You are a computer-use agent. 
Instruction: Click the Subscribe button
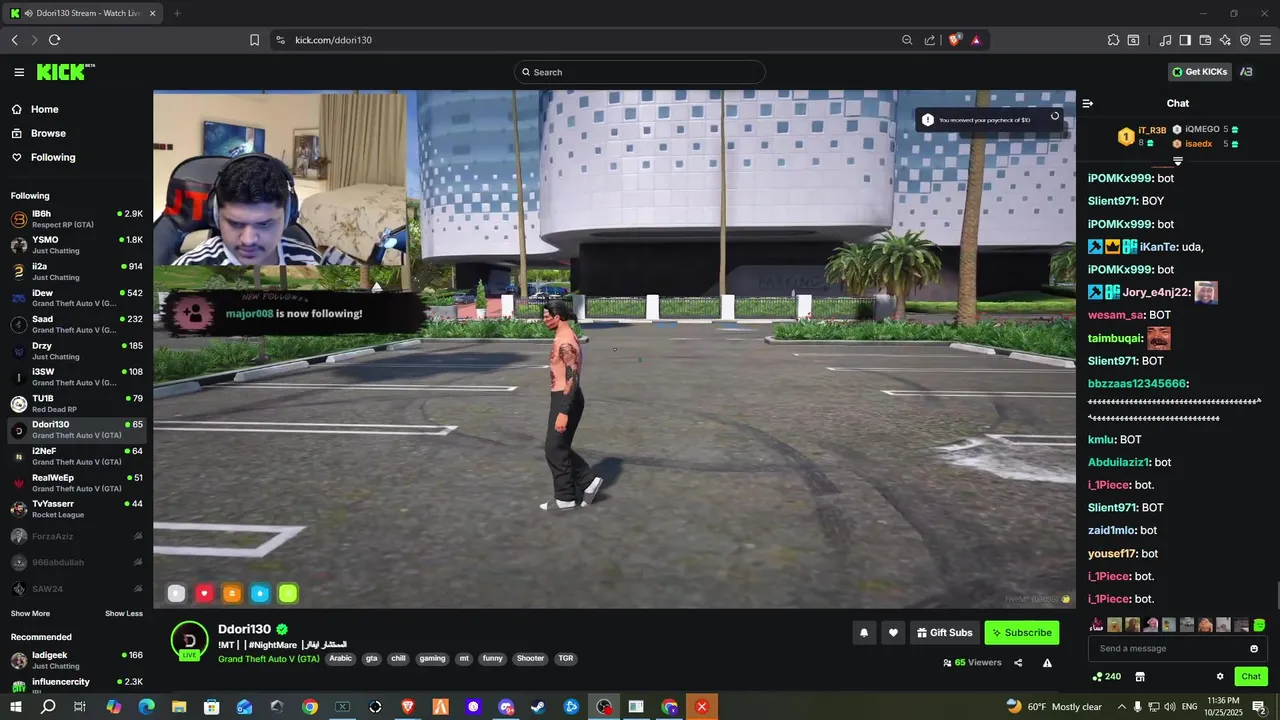tap(1021, 632)
